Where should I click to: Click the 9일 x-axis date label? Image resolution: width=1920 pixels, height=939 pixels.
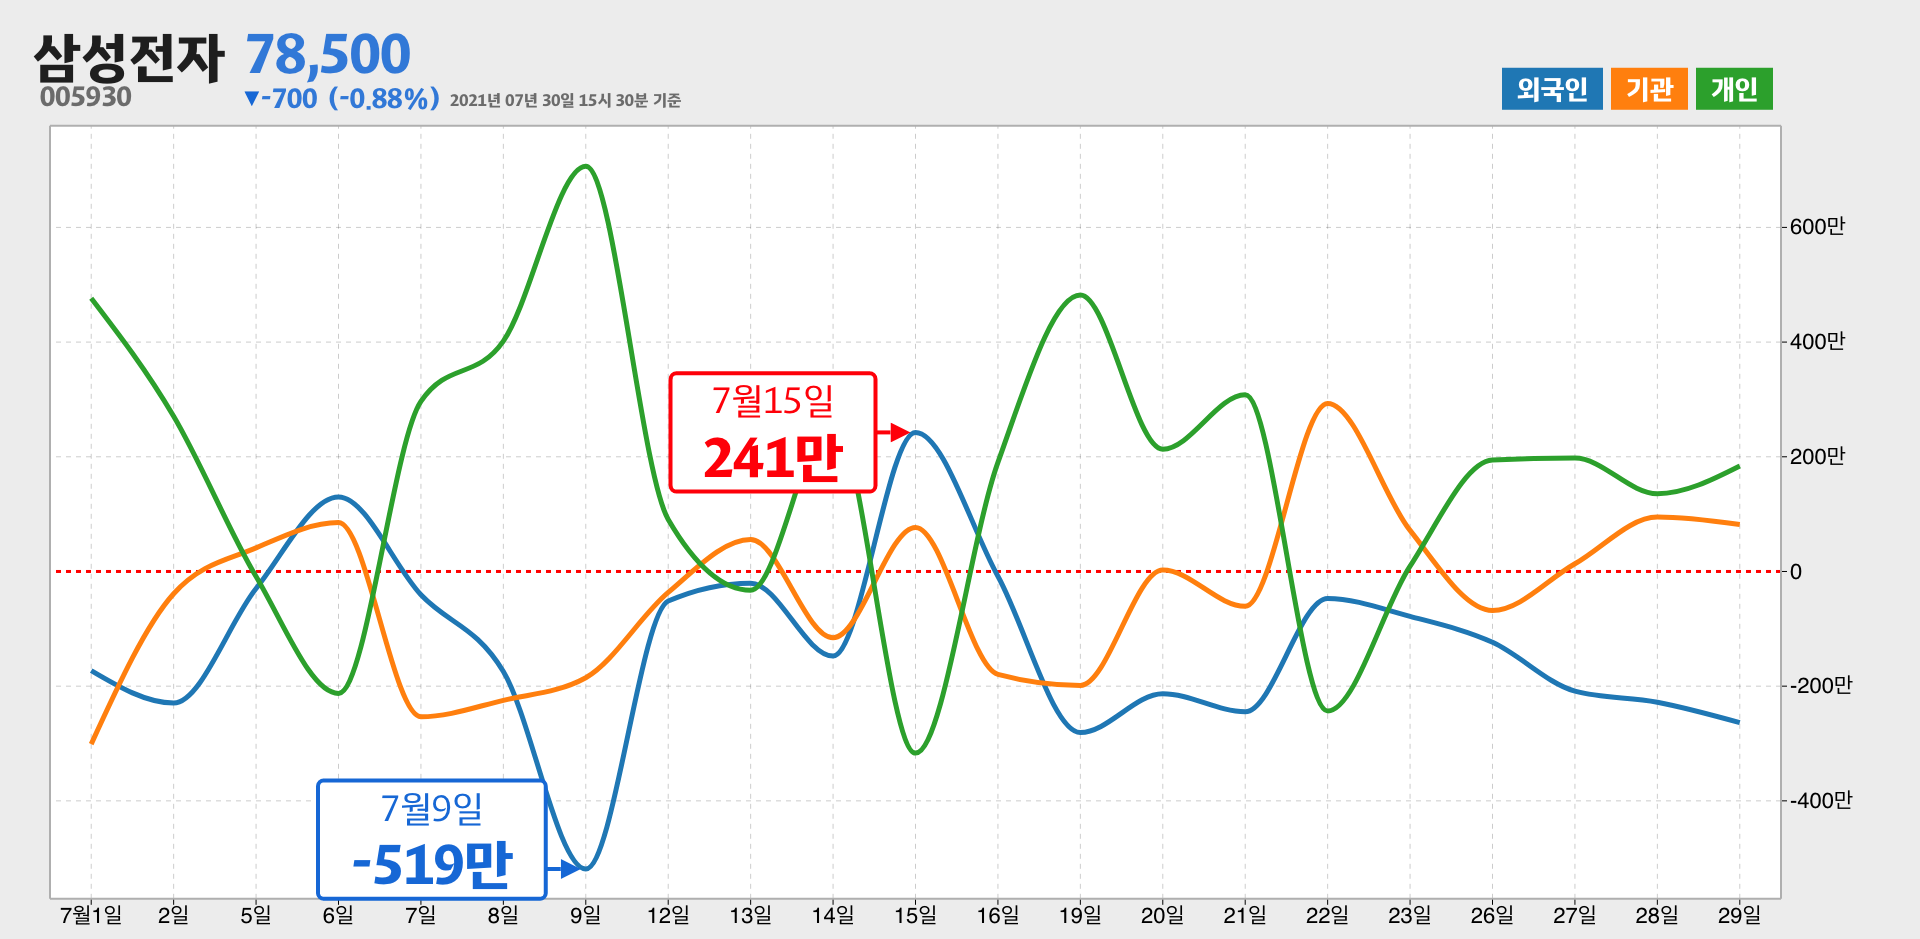[x=585, y=915]
